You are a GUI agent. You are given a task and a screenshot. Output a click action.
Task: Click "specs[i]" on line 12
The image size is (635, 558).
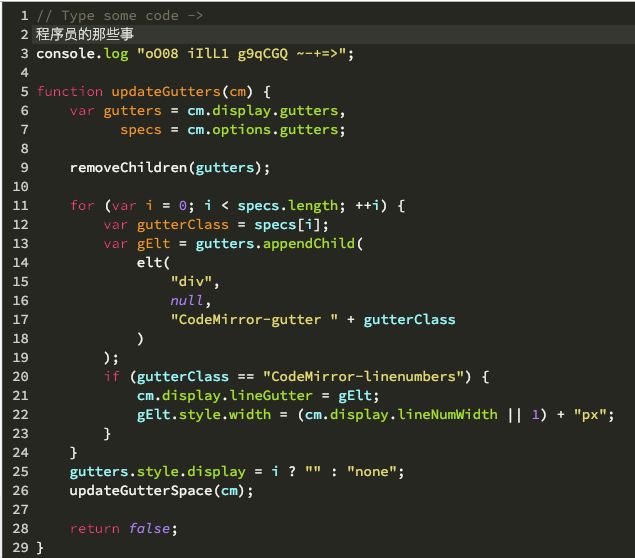click(288, 225)
